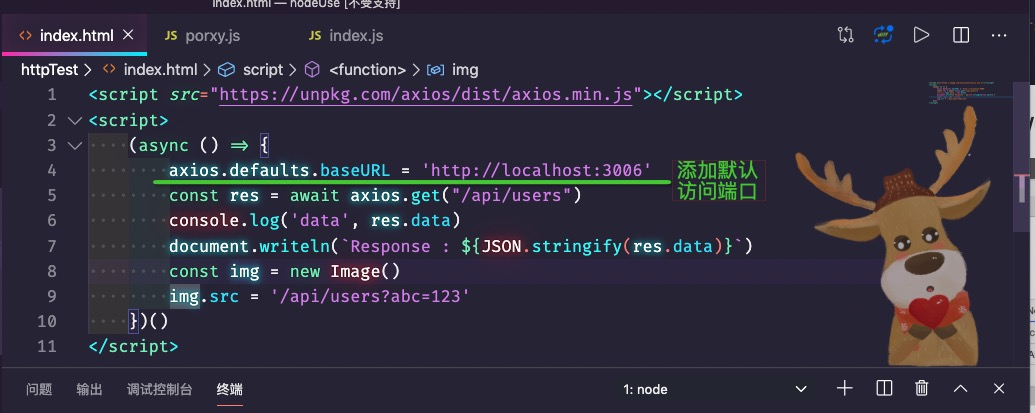Click line number 1 in the gutter

[51, 95]
